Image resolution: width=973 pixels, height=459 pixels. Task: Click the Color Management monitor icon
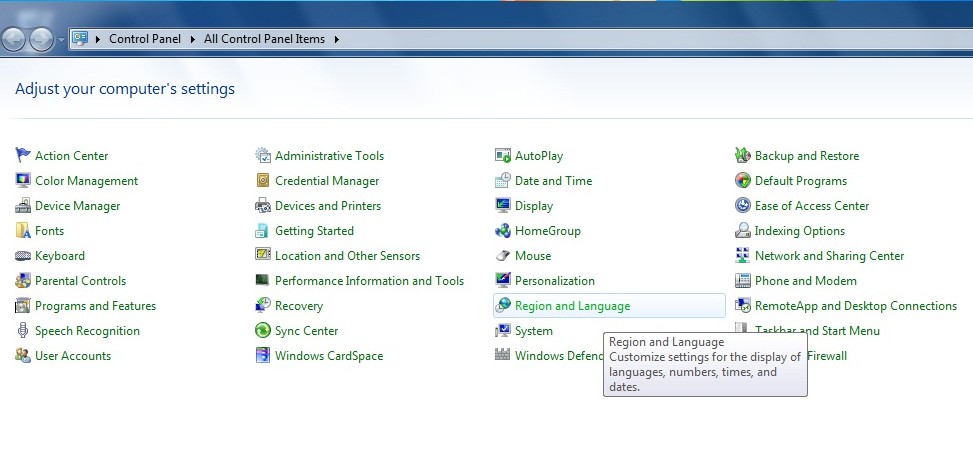(23, 180)
